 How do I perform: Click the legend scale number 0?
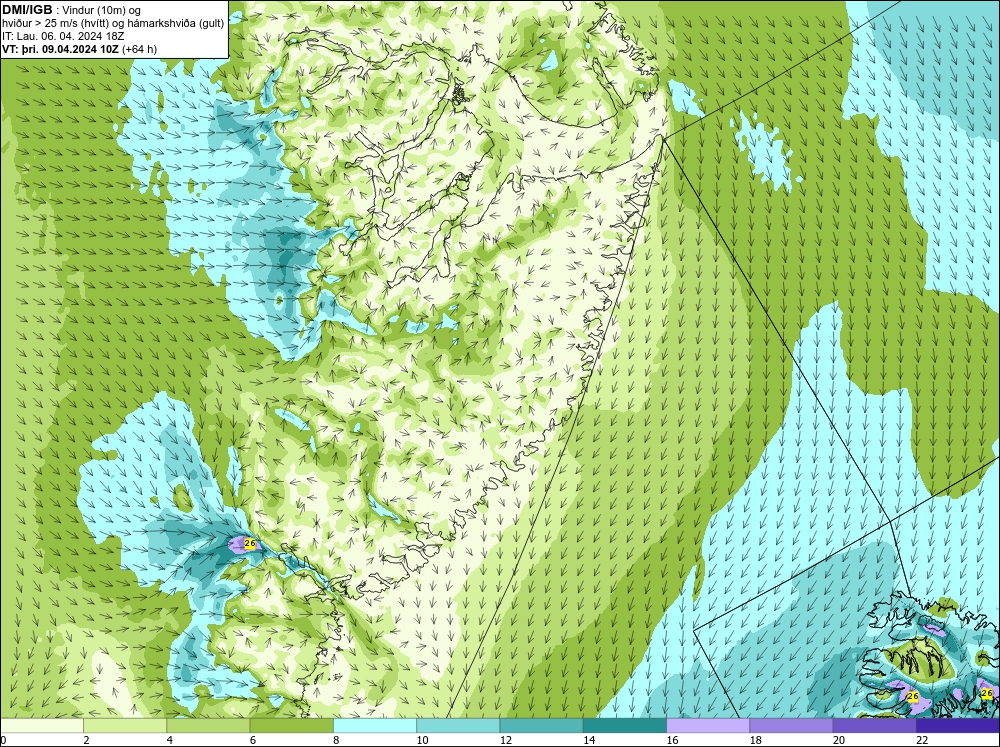point(3,740)
